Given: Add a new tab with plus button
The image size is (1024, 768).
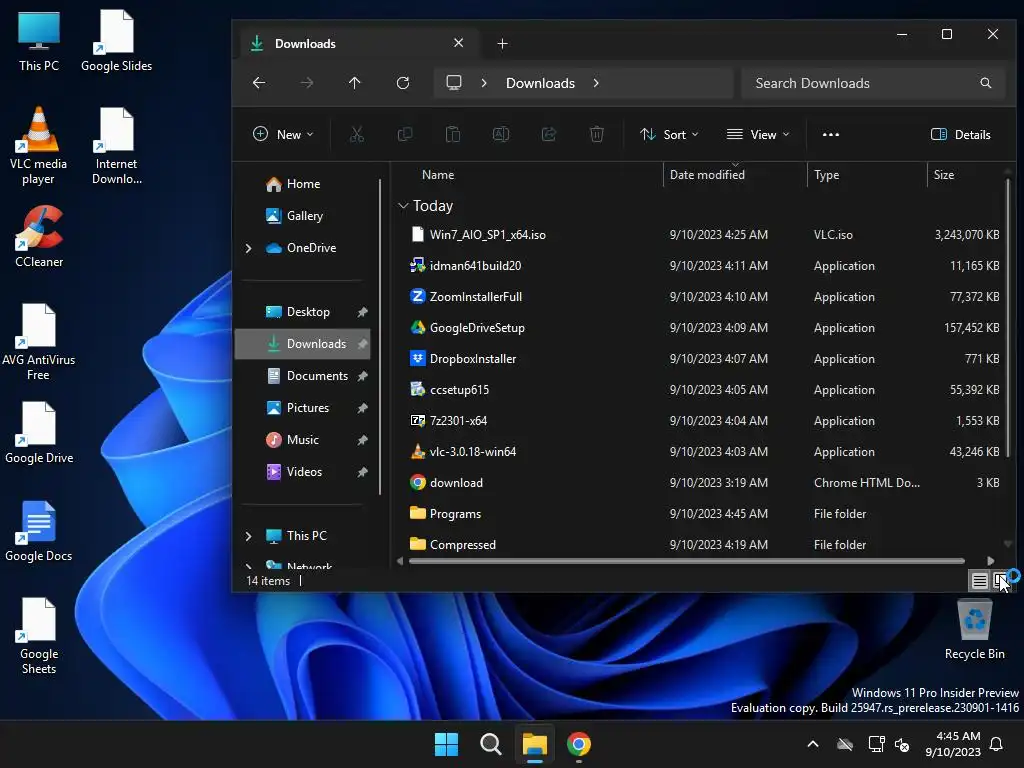Looking at the screenshot, I should 502,44.
